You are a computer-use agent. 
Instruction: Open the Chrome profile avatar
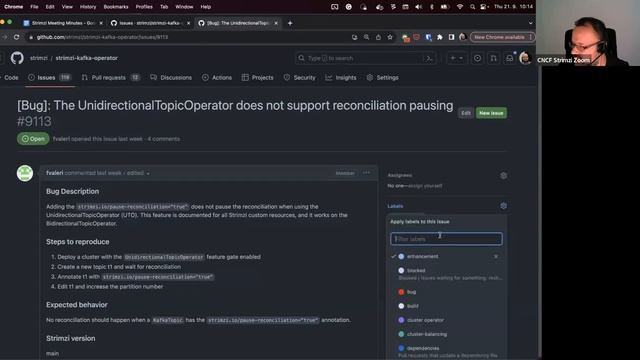(x=462, y=37)
